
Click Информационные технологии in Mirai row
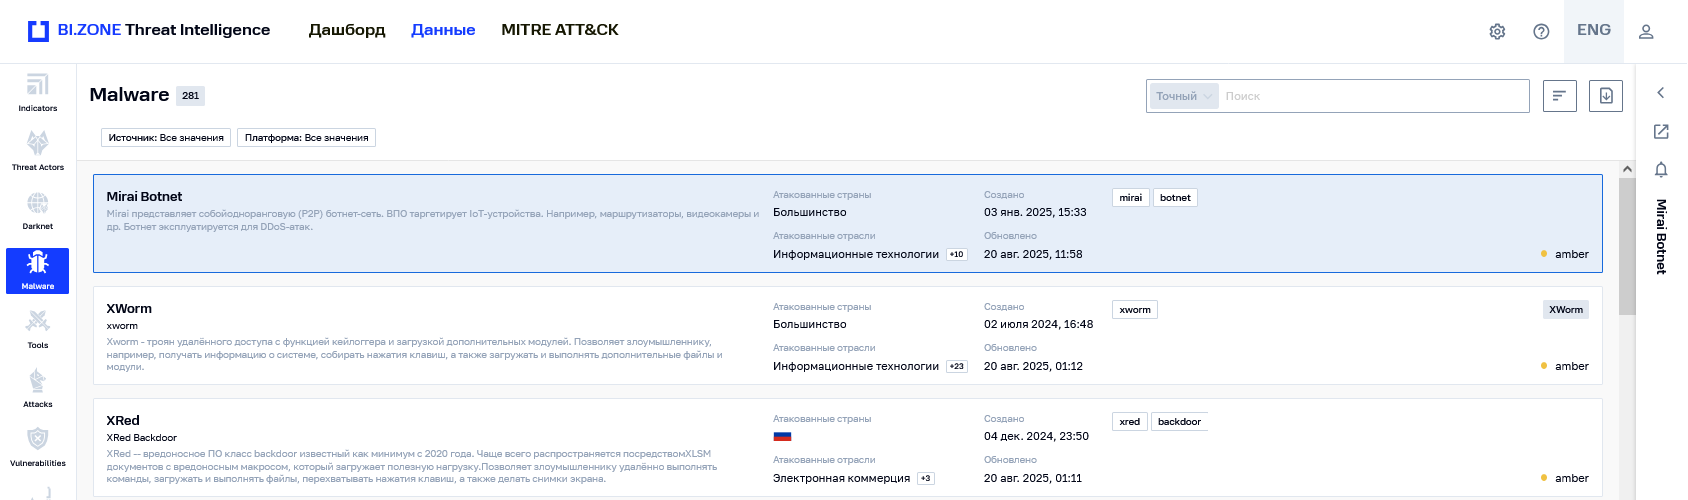[856, 254]
